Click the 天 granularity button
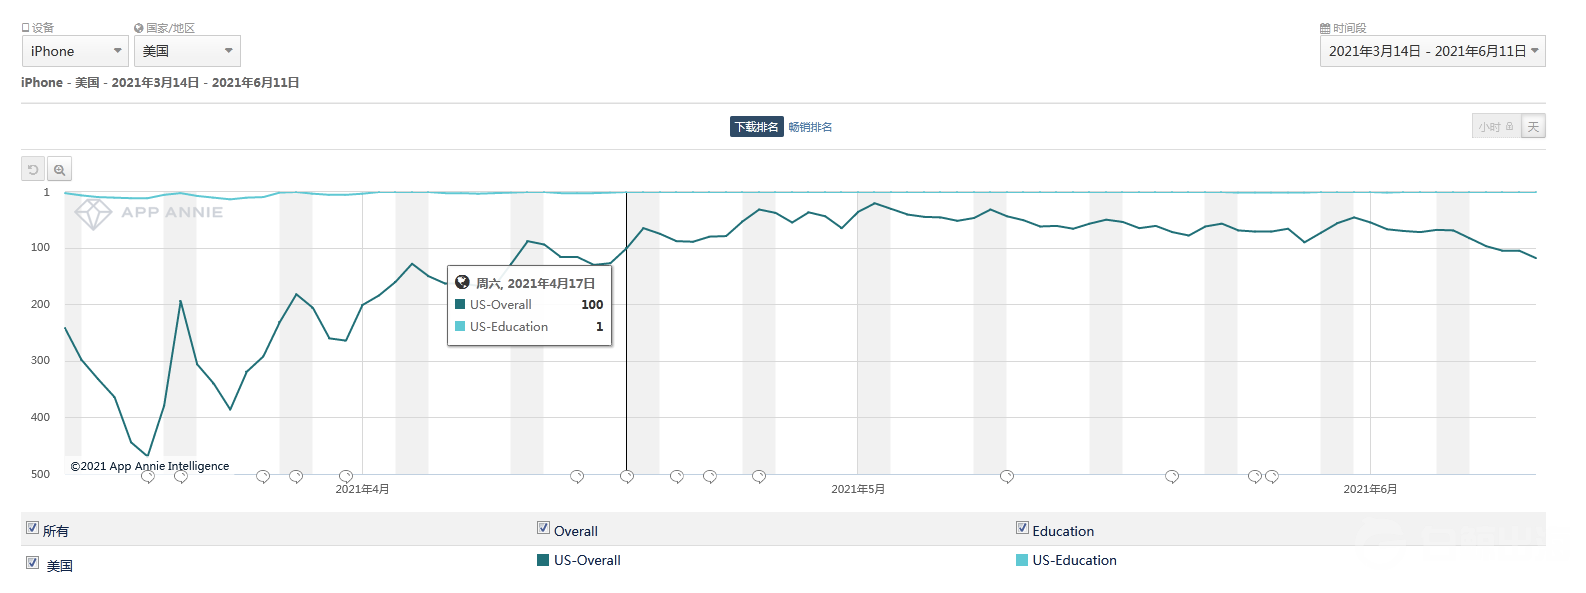1586x593 pixels. [1533, 127]
